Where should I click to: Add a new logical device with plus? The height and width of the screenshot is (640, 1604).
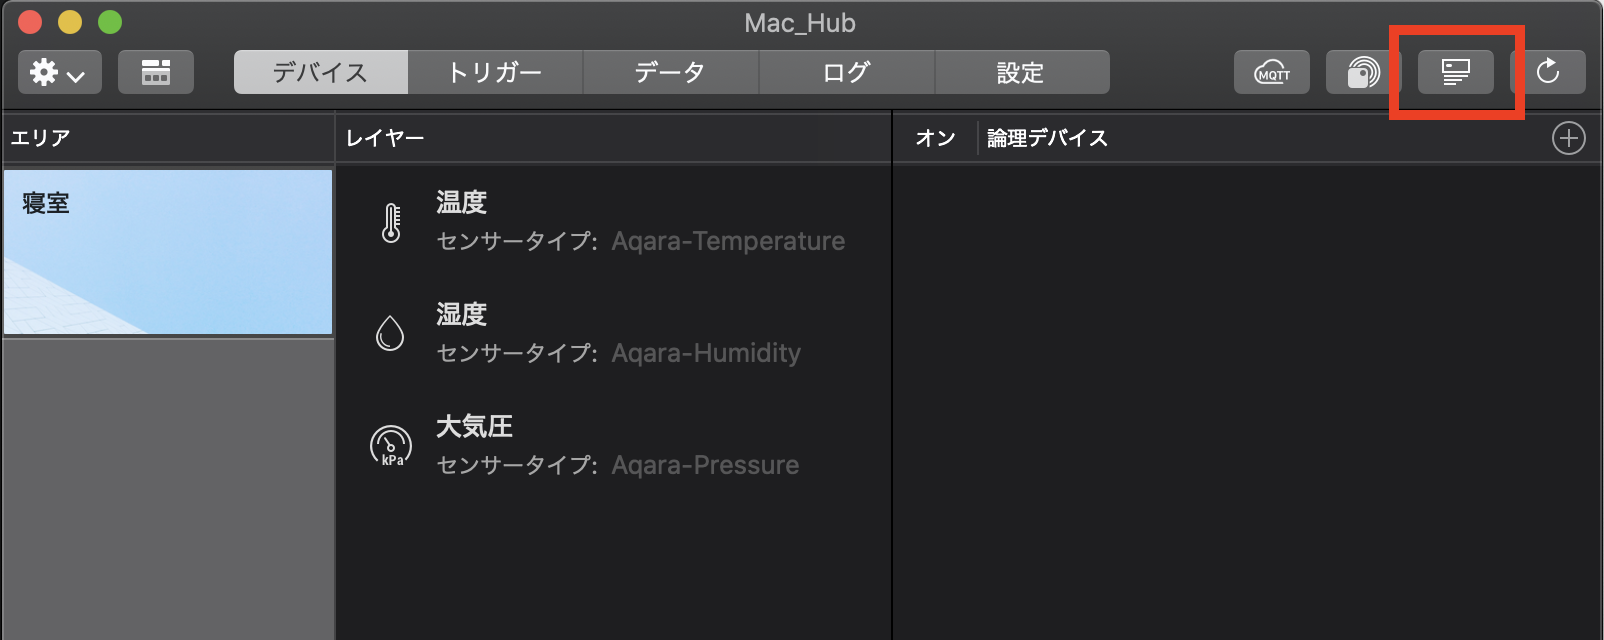(1568, 138)
